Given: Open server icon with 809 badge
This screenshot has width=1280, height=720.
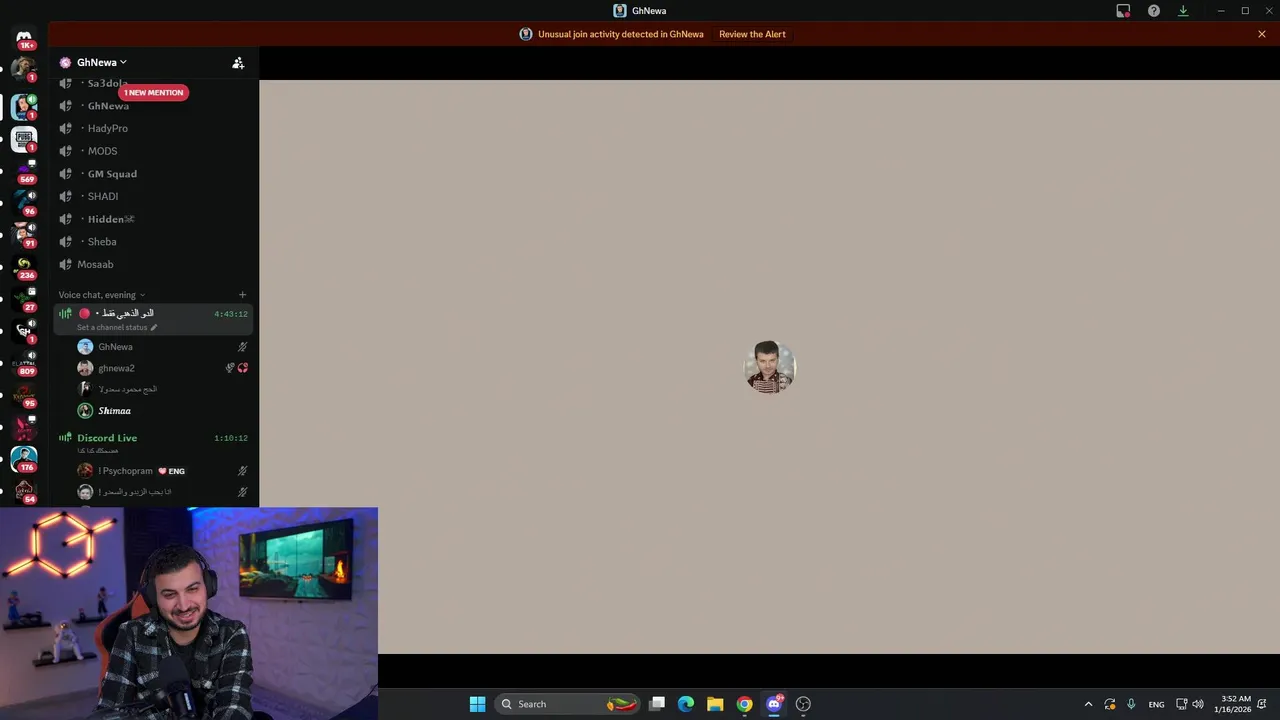Looking at the screenshot, I should coord(24,363).
